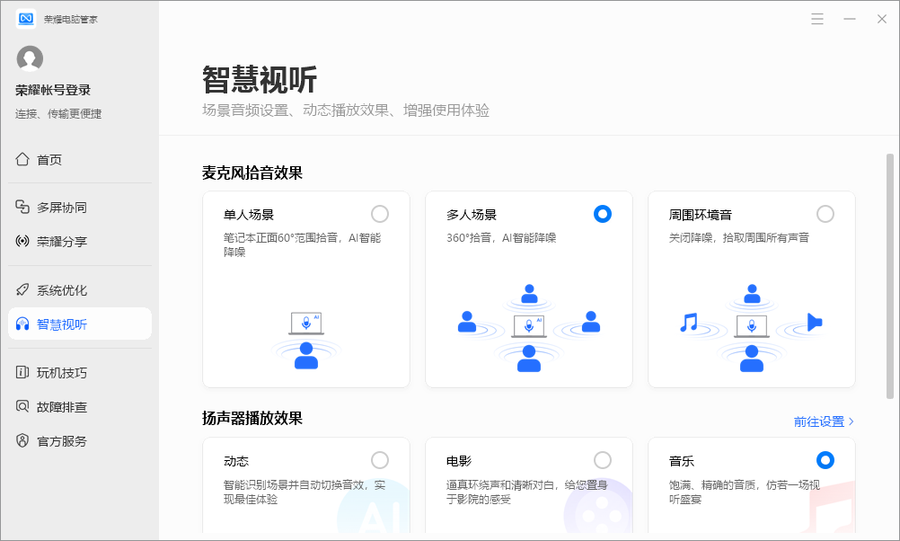
Task: Click the 荣耀分享 broadcast icon
Action: coord(22,241)
